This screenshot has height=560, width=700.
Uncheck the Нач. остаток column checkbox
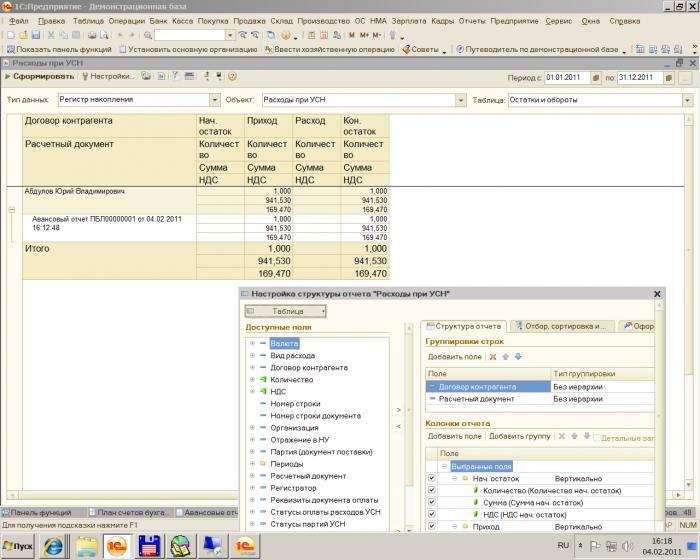[432, 478]
